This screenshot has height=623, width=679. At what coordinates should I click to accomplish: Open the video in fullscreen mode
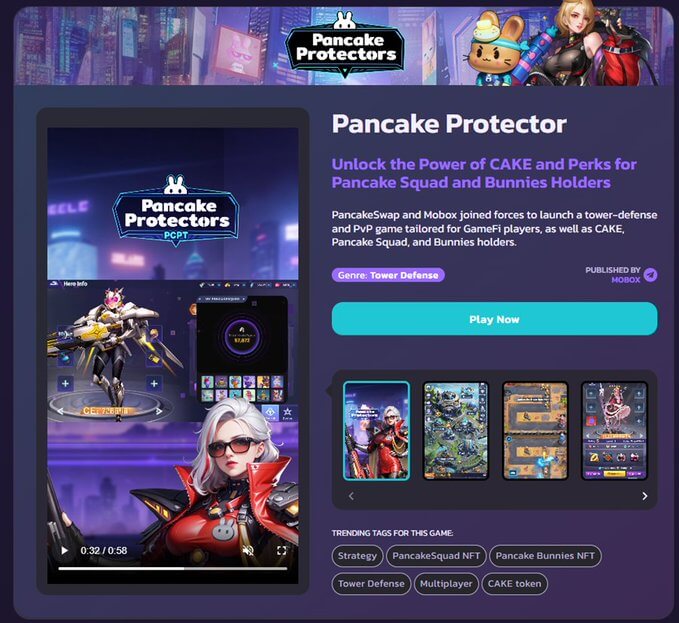pos(281,550)
